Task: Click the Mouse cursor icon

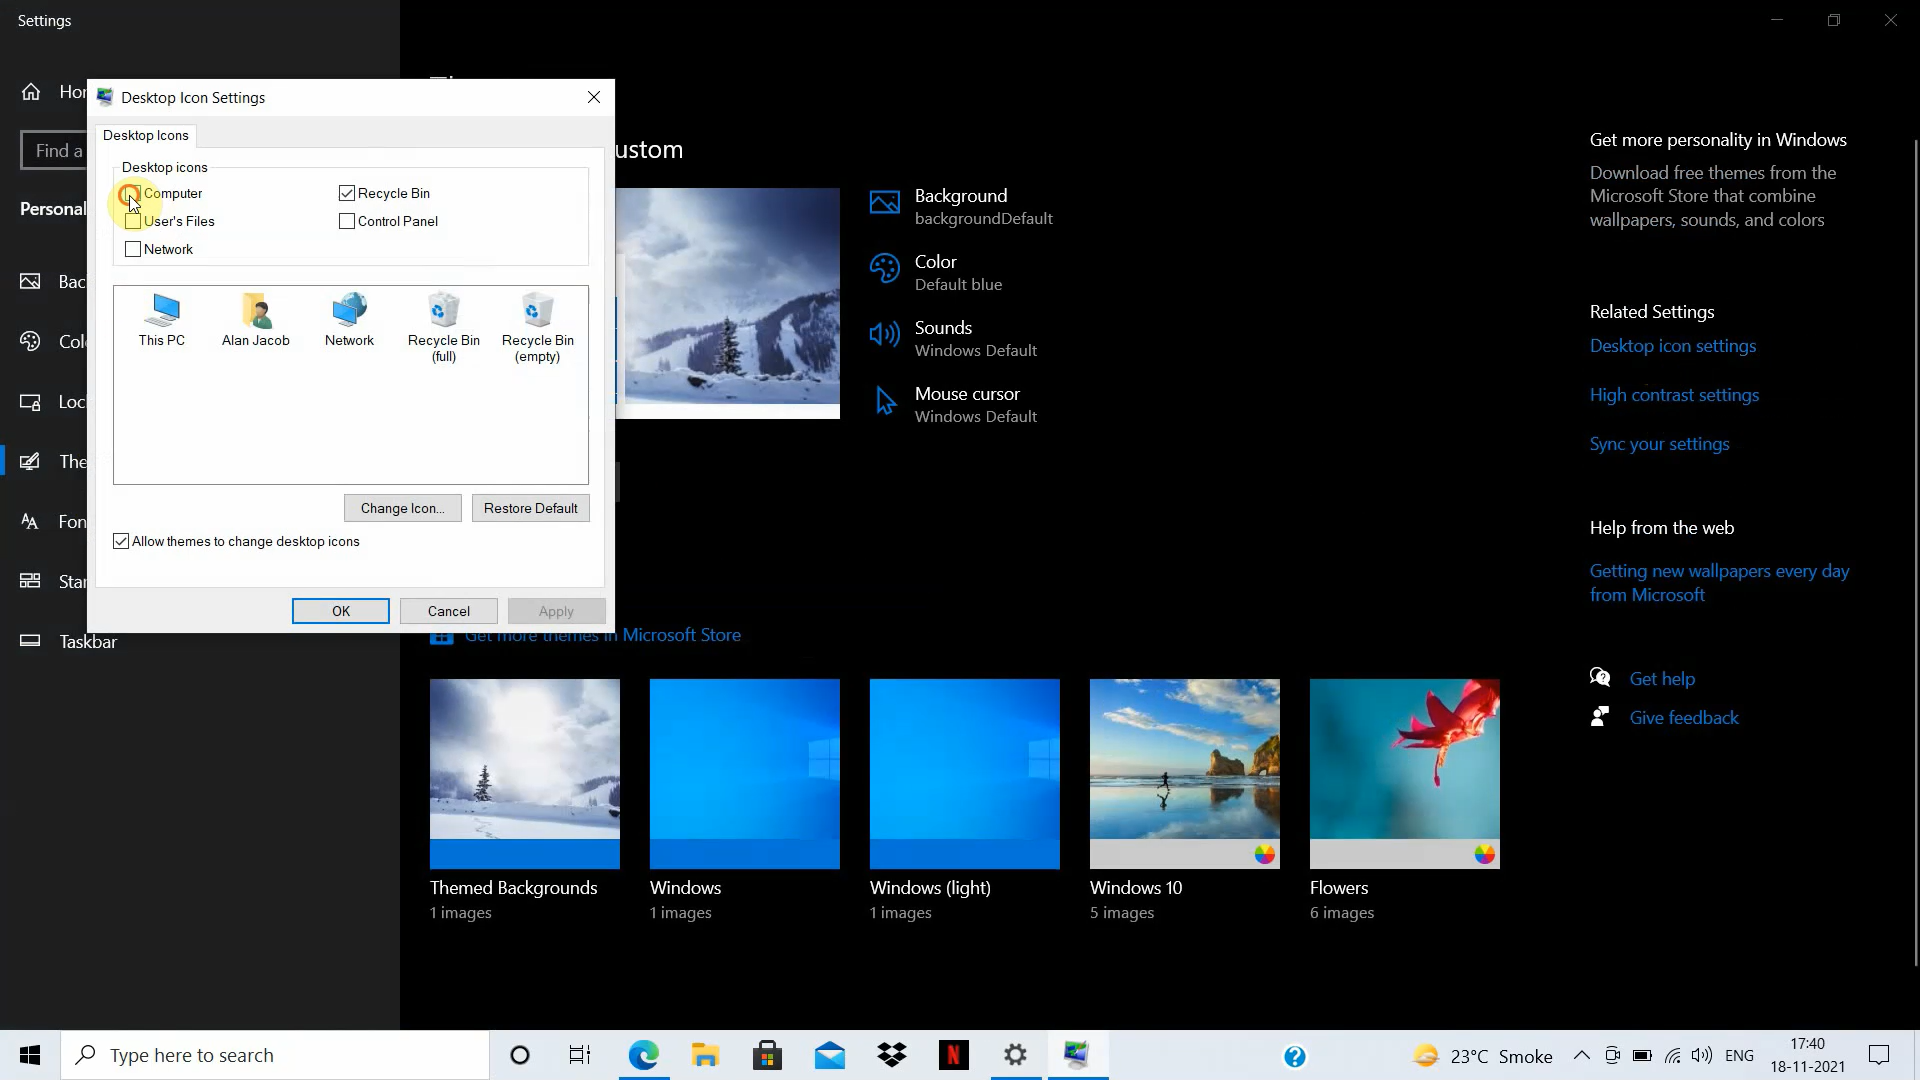Action: pyautogui.click(x=884, y=400)
